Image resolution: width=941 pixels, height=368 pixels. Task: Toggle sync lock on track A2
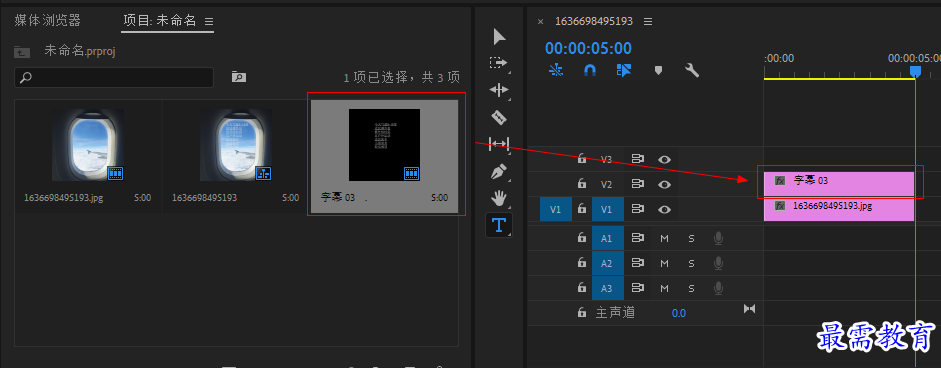637,263
